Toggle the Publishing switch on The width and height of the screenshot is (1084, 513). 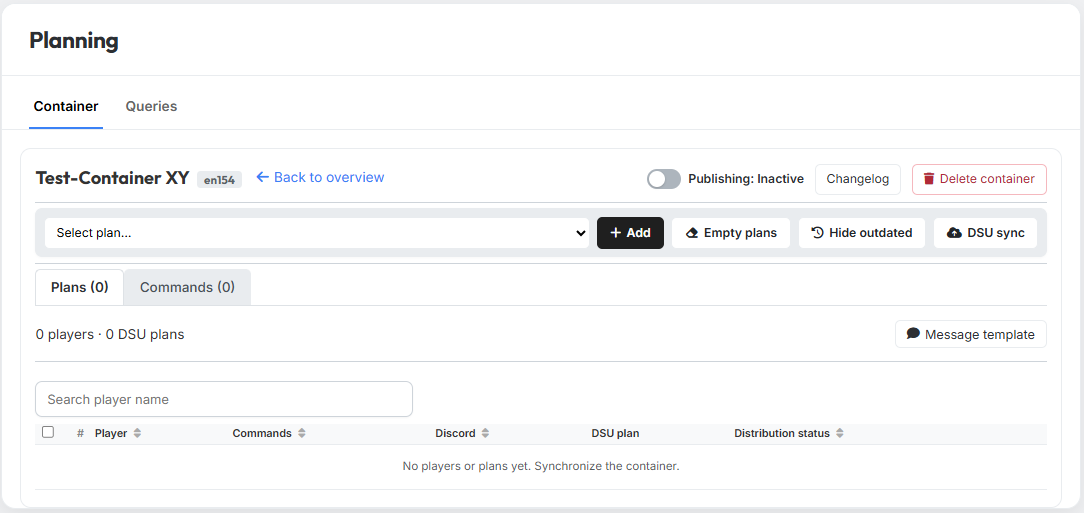click(664, 179)
